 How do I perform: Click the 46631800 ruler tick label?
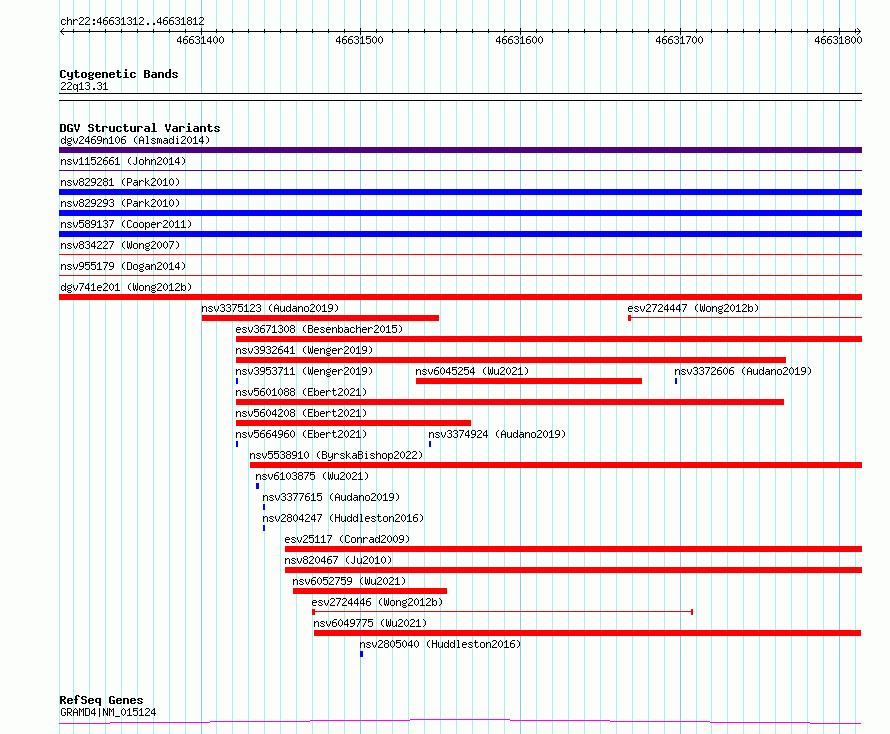tap(838, 40)
